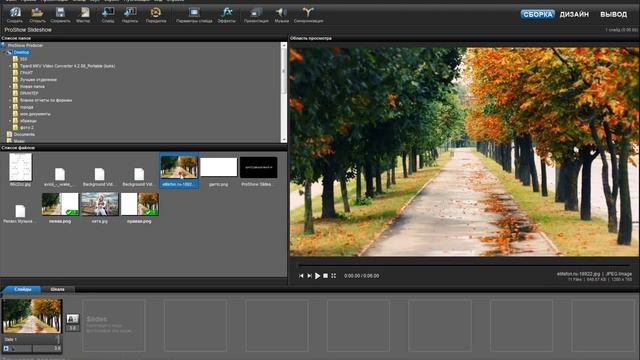Open the Лучшее отделение folder
640x360 pixels.
(x=38, y=80)
